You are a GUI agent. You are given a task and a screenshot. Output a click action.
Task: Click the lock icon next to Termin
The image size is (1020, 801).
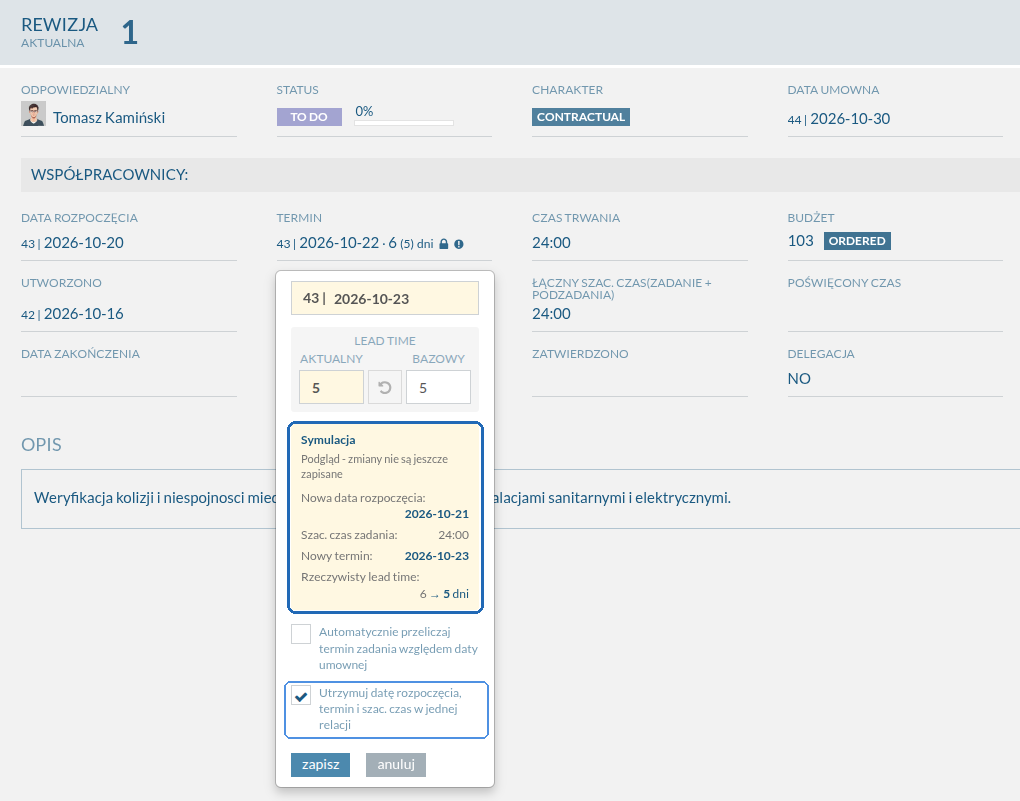(444, 244)
